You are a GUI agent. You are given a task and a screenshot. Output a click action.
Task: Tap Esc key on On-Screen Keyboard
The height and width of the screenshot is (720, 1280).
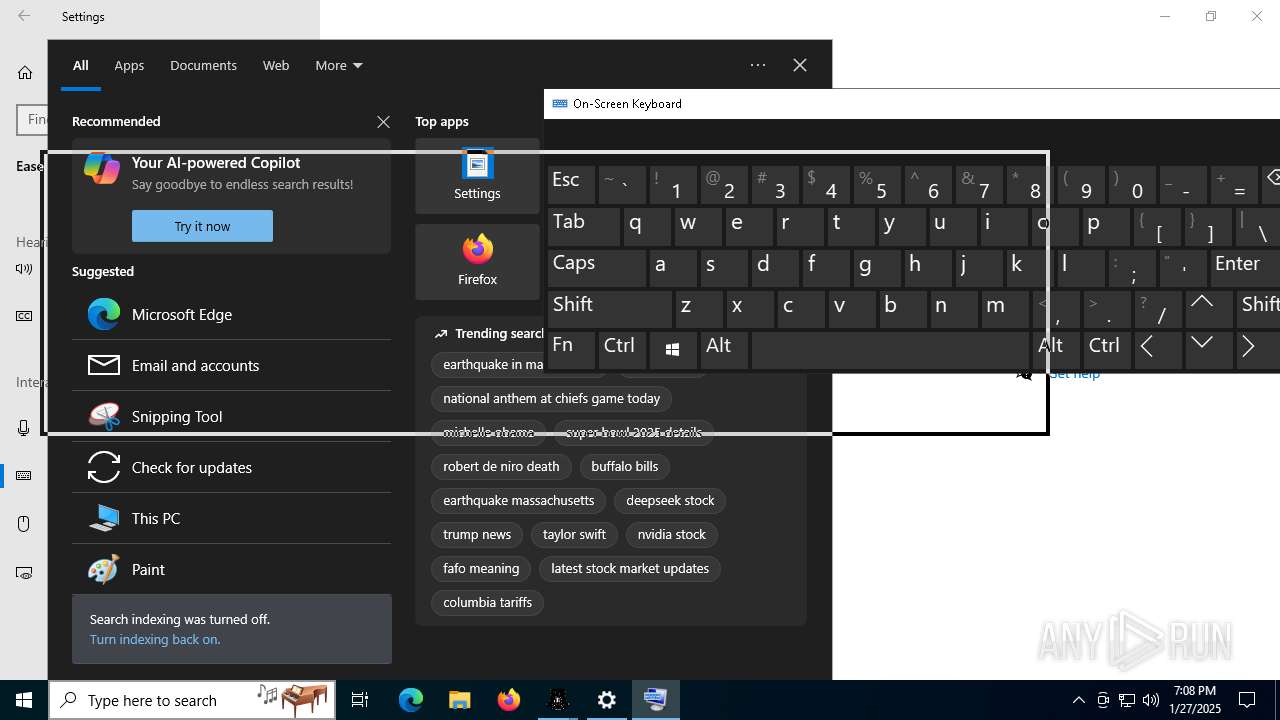coord(571,185)
